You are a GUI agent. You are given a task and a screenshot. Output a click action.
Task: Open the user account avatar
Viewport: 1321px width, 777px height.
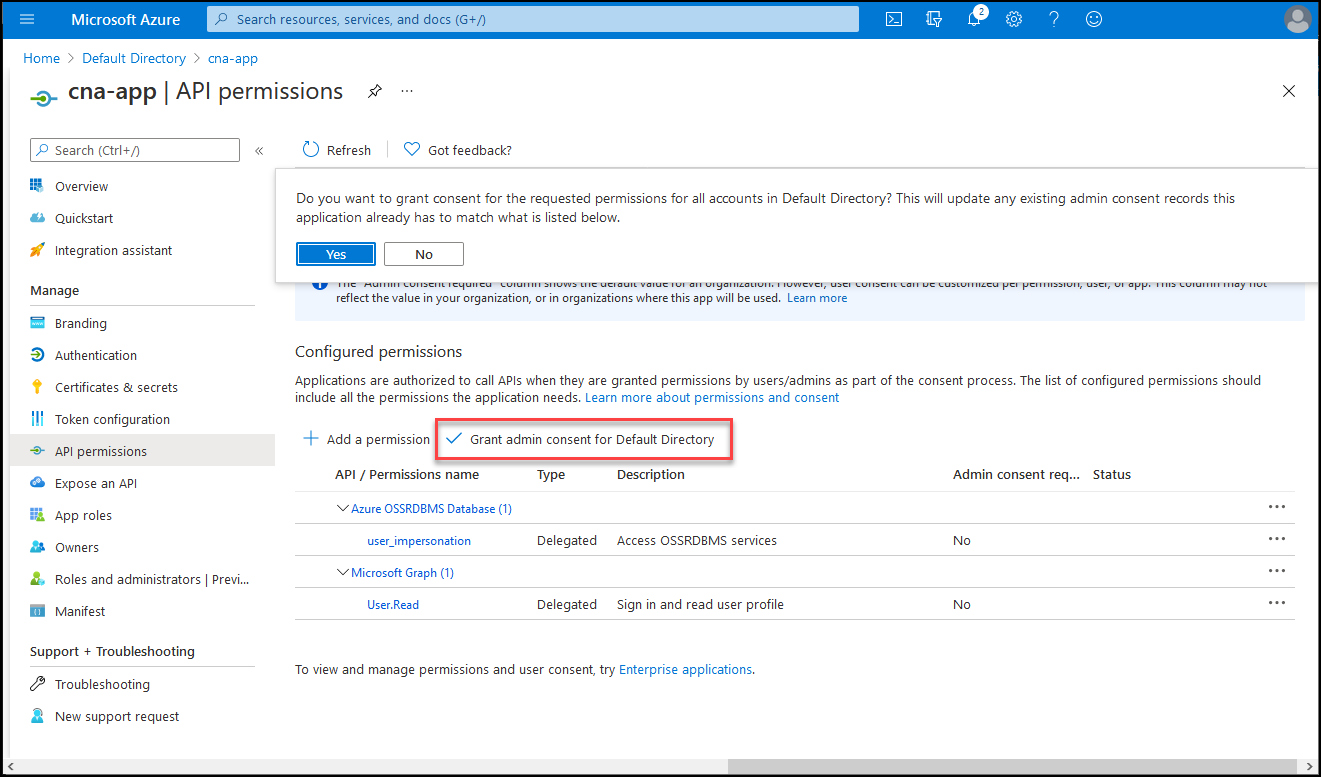[x=1297, y=19]
